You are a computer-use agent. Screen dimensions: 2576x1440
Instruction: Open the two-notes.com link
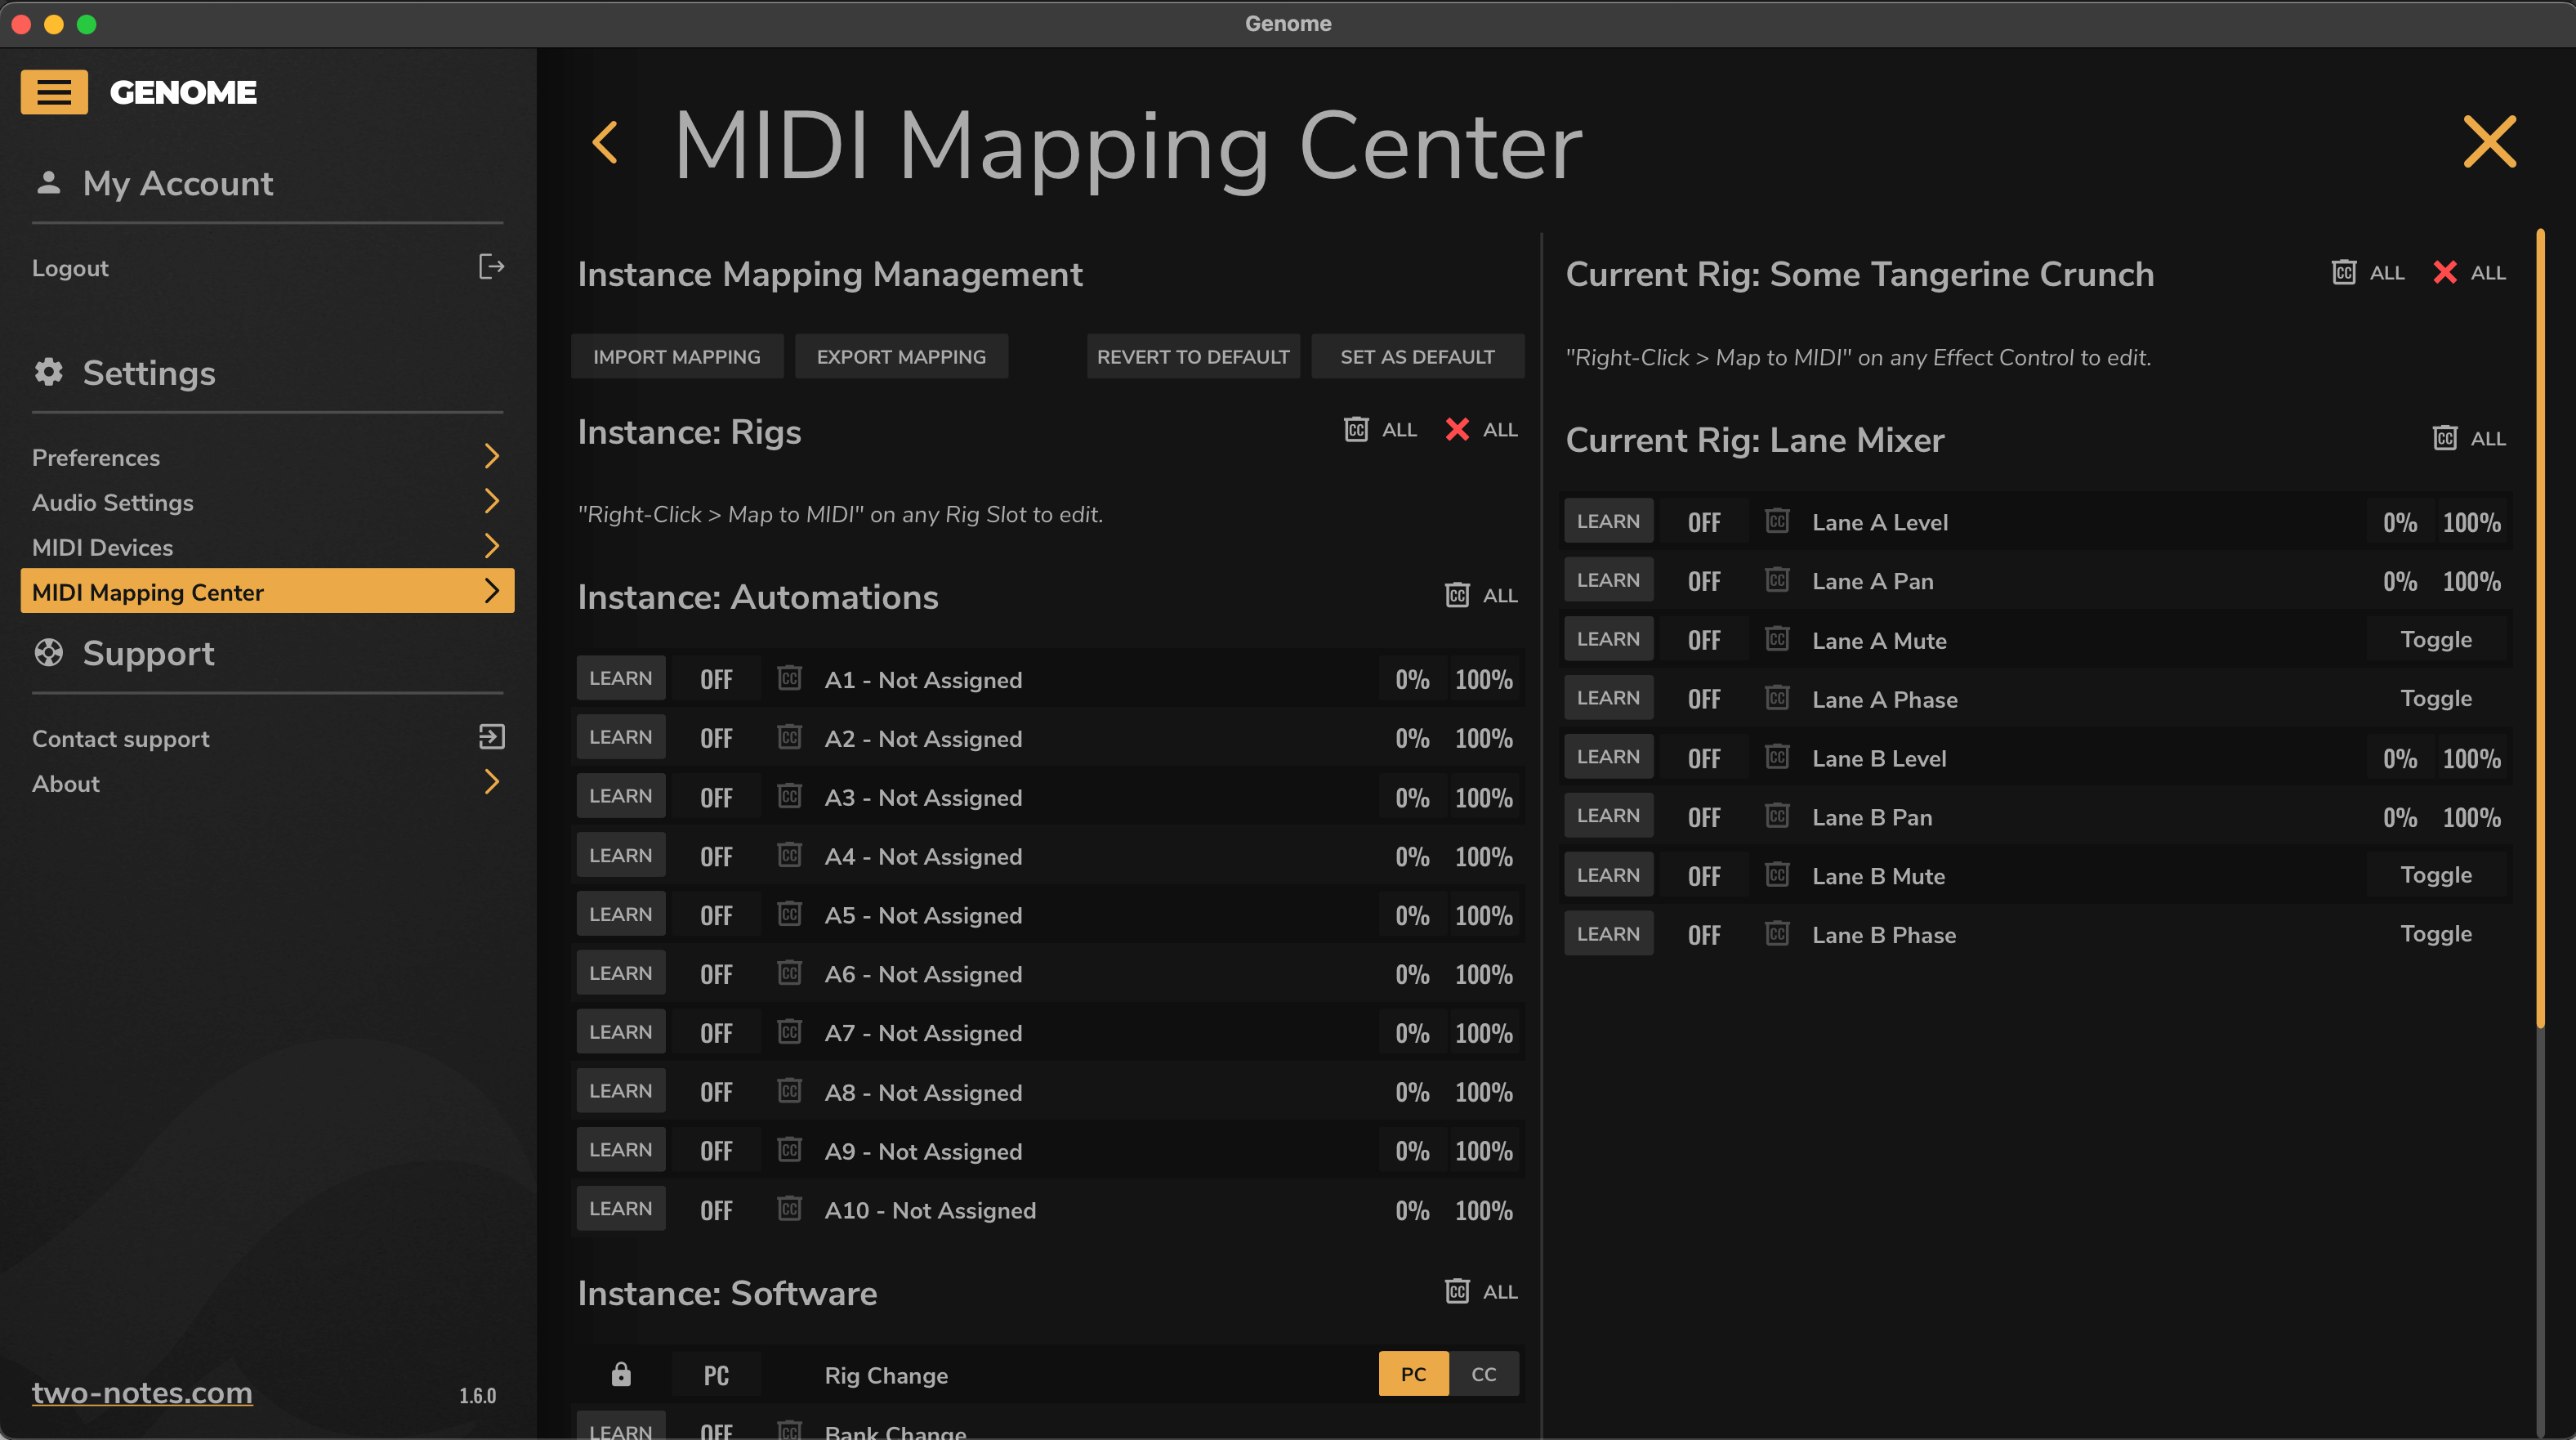(142, 1392)
